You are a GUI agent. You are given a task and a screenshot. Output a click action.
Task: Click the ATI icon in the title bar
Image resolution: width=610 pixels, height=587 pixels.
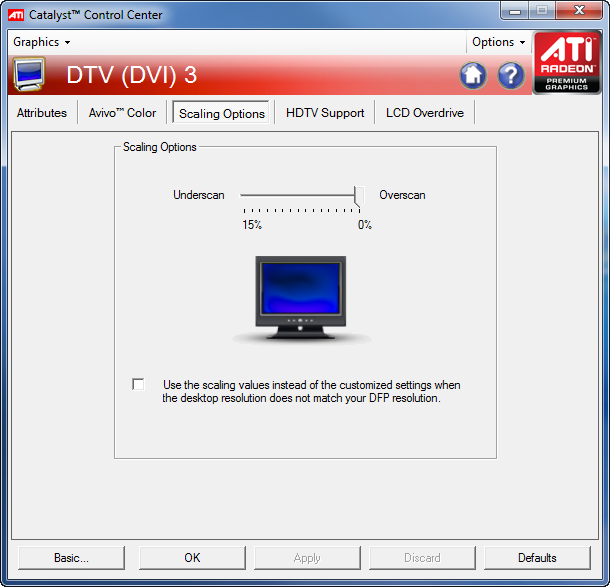16,15
